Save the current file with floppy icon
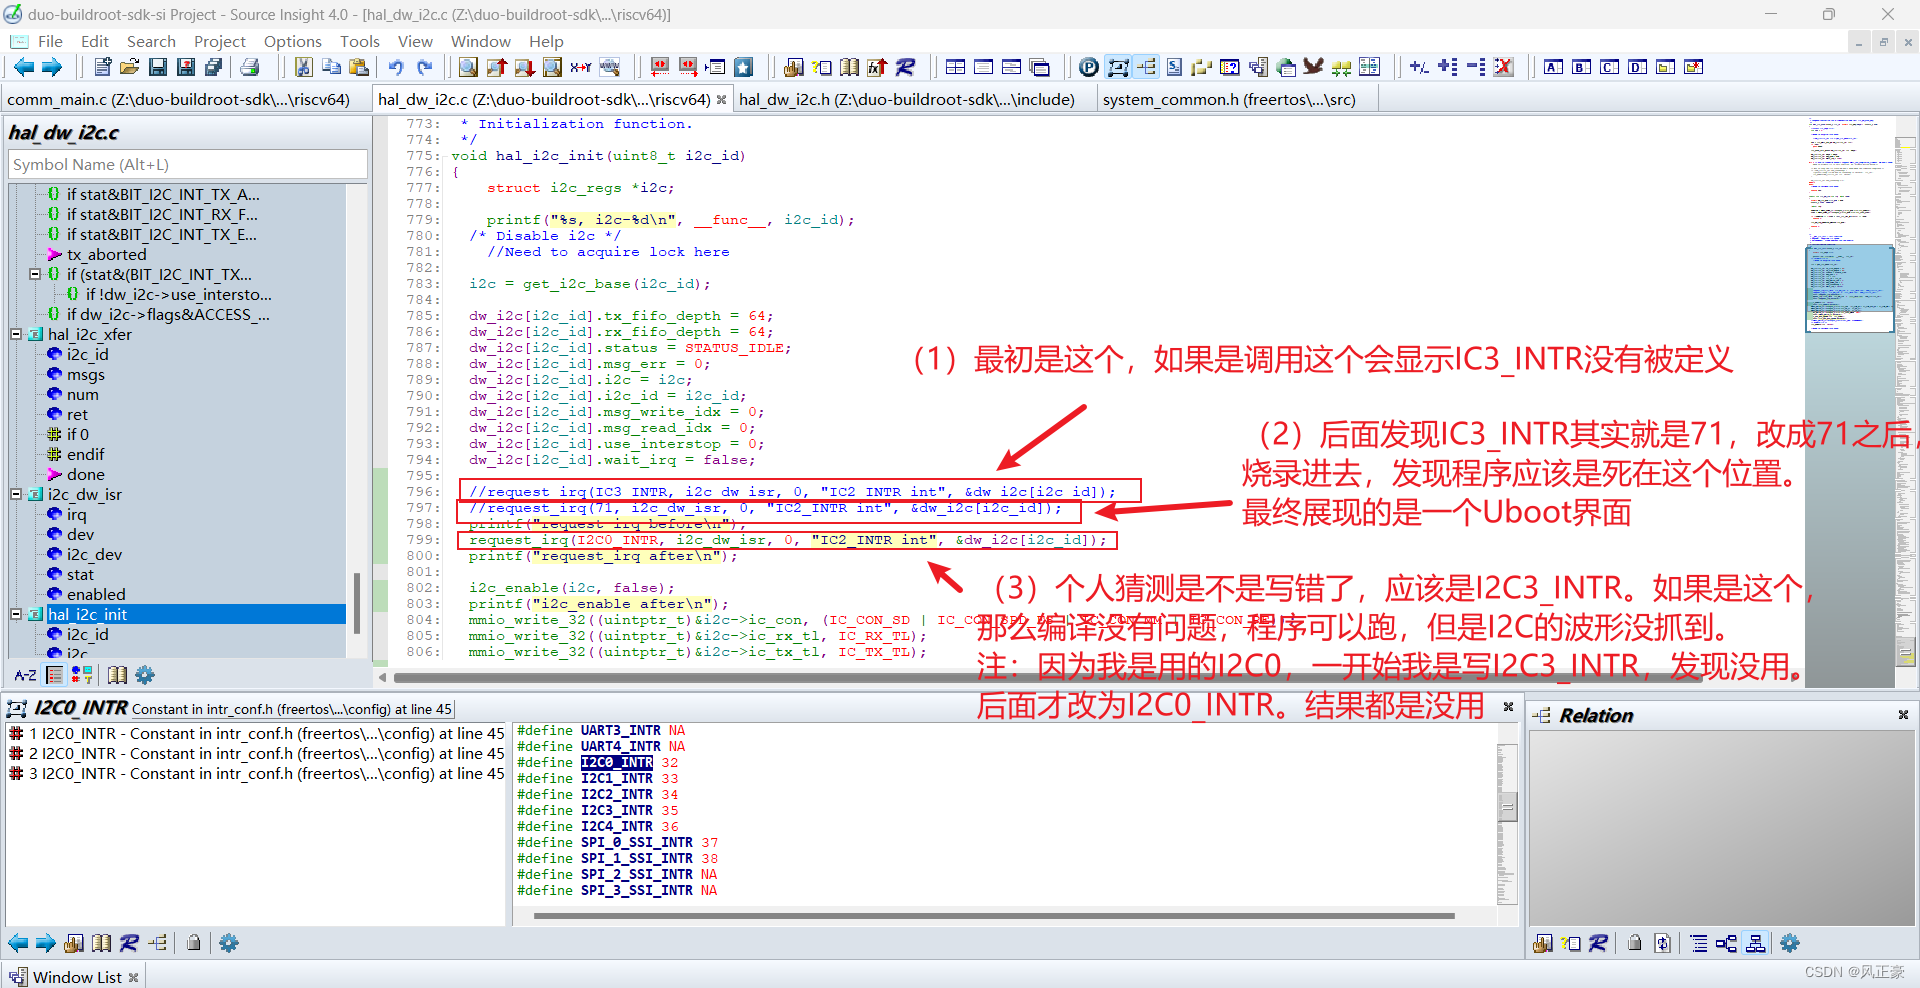The width and height of the screenshot is (1920, 988). click(x=158, y=67)
